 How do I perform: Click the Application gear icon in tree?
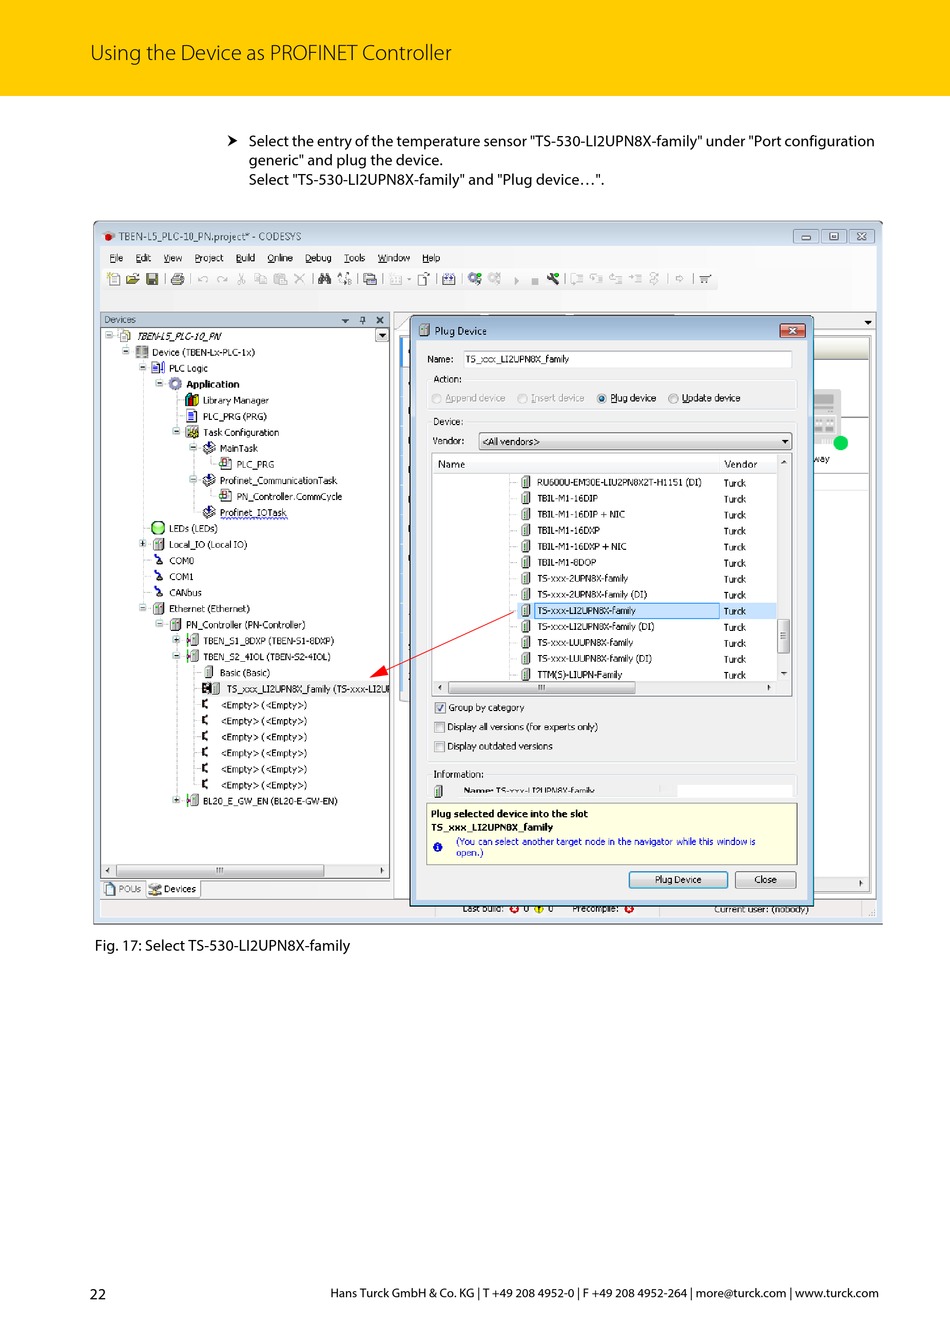tap(175, 384)
